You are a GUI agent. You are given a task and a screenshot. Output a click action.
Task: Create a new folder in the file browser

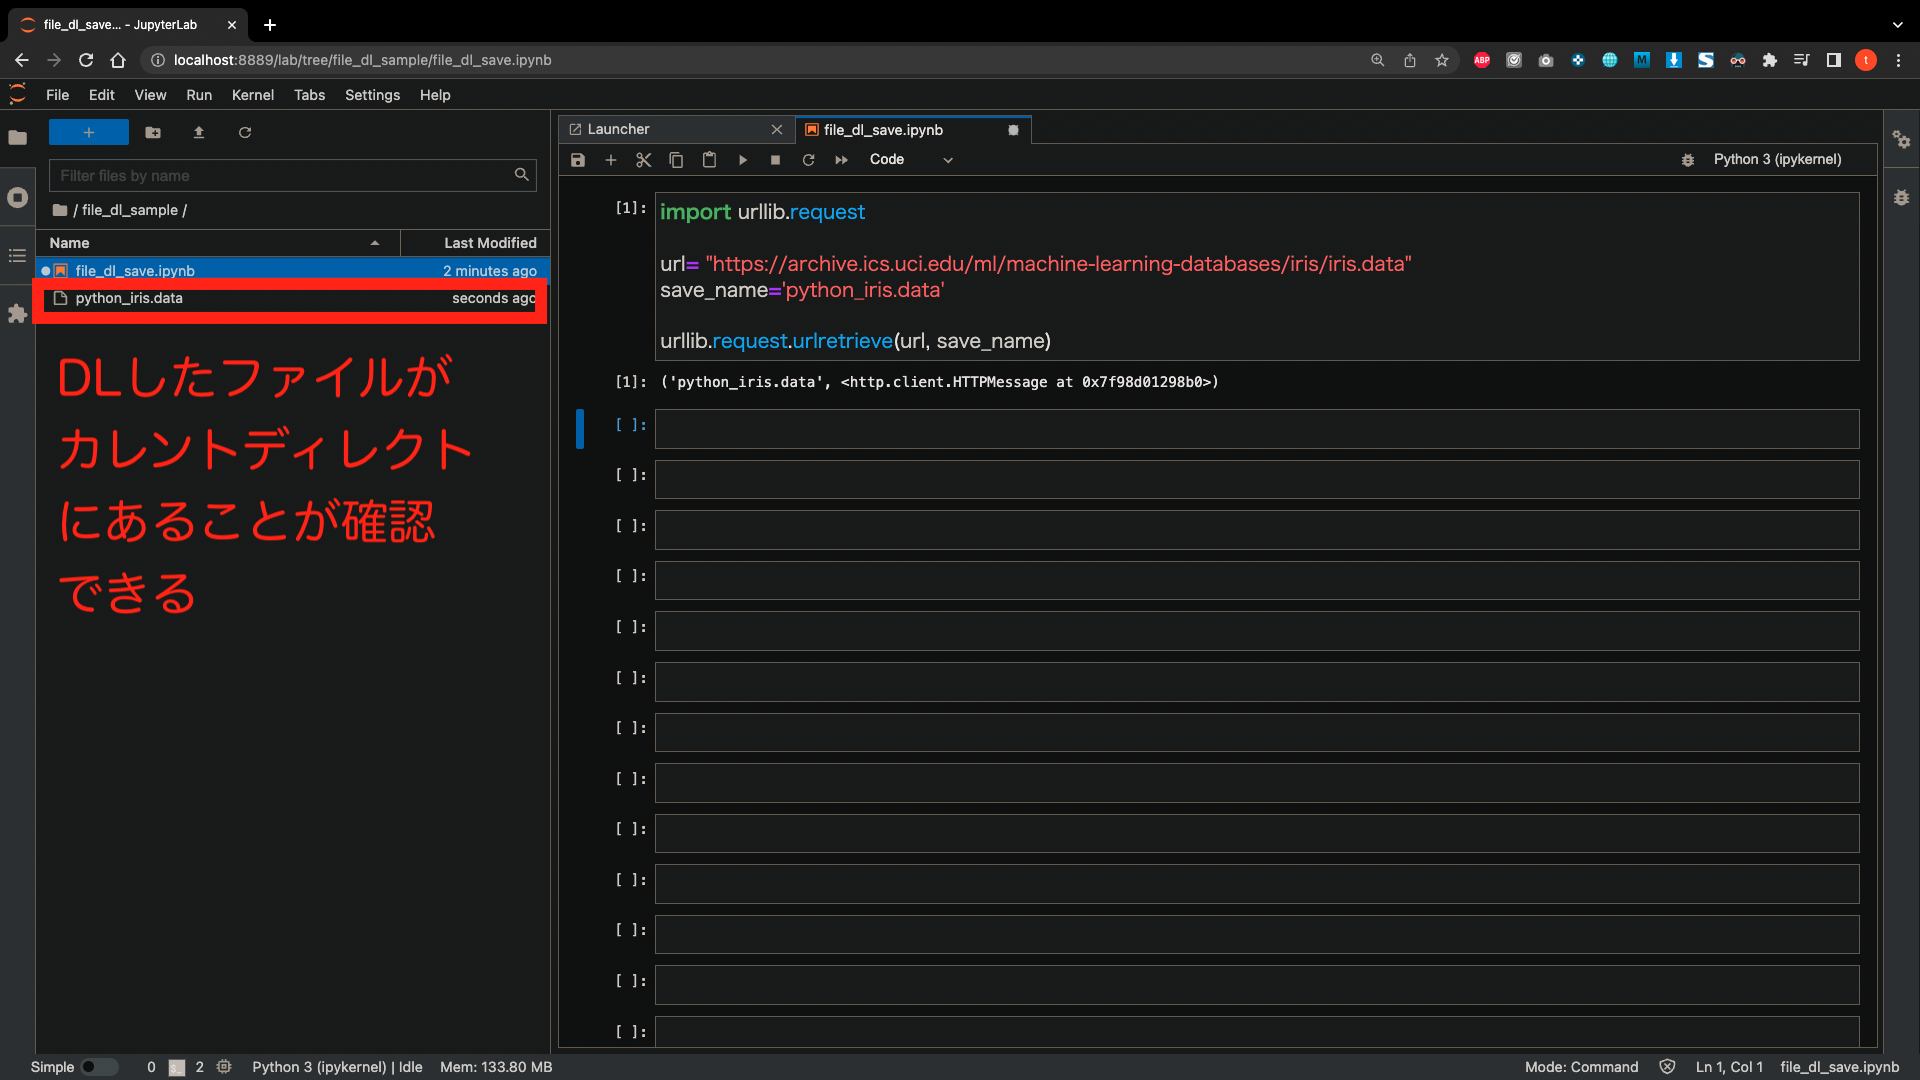152,132
